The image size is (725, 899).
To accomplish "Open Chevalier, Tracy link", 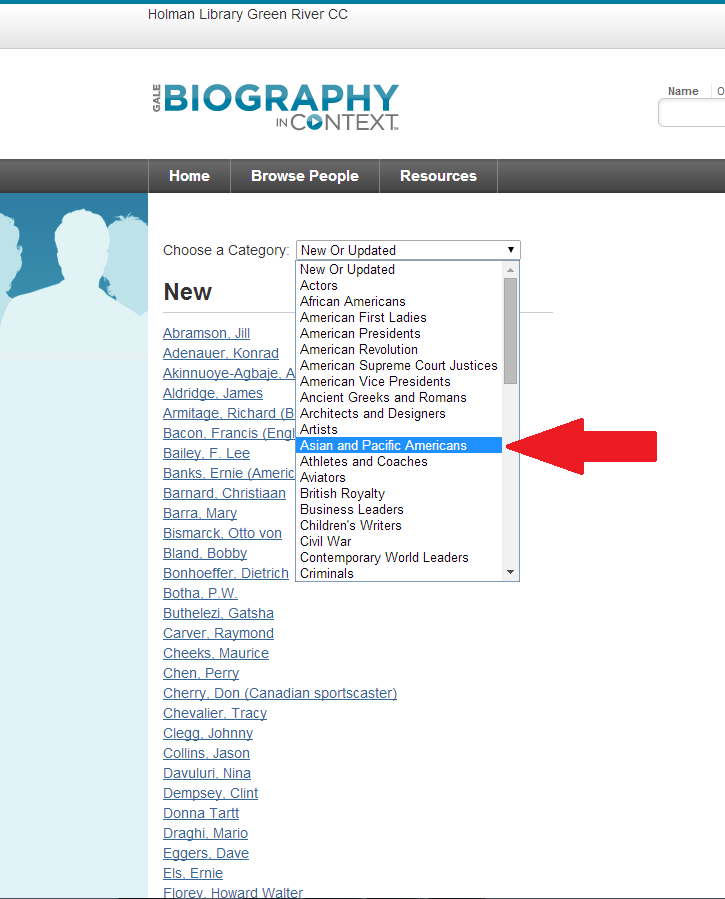I will coord(215,714).
